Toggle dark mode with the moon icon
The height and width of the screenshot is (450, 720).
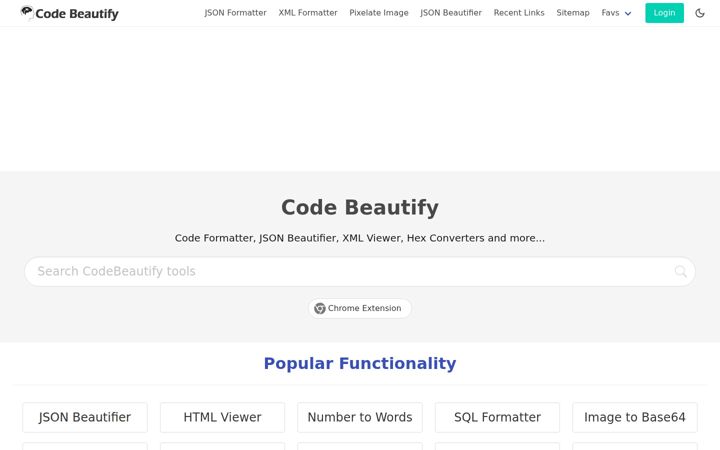700,13
